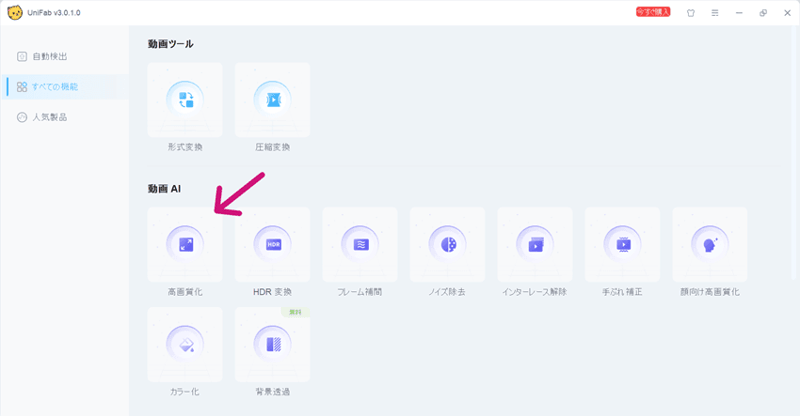Select the インターレース解除 deinterlace tool
800x416 pixels.
click(x=535, y=244)
